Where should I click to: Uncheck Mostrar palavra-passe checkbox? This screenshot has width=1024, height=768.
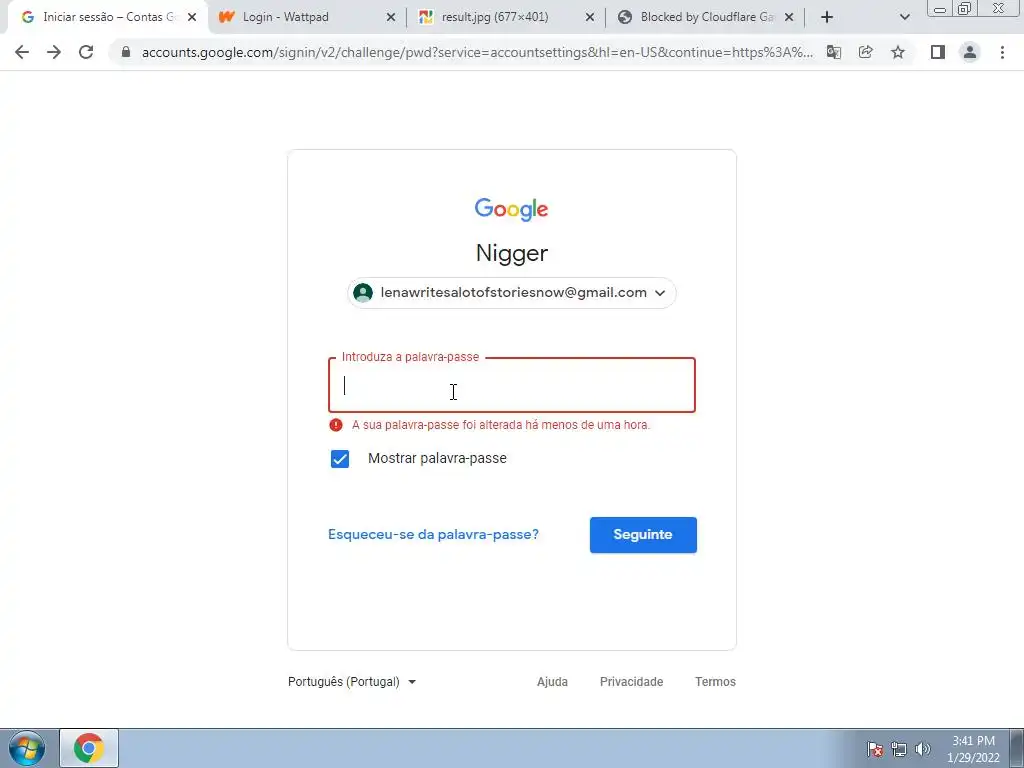340,459
